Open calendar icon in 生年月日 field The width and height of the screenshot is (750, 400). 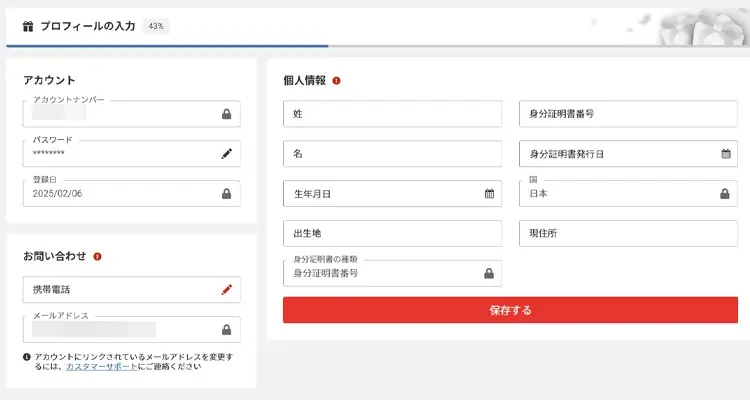coord(489,193)
